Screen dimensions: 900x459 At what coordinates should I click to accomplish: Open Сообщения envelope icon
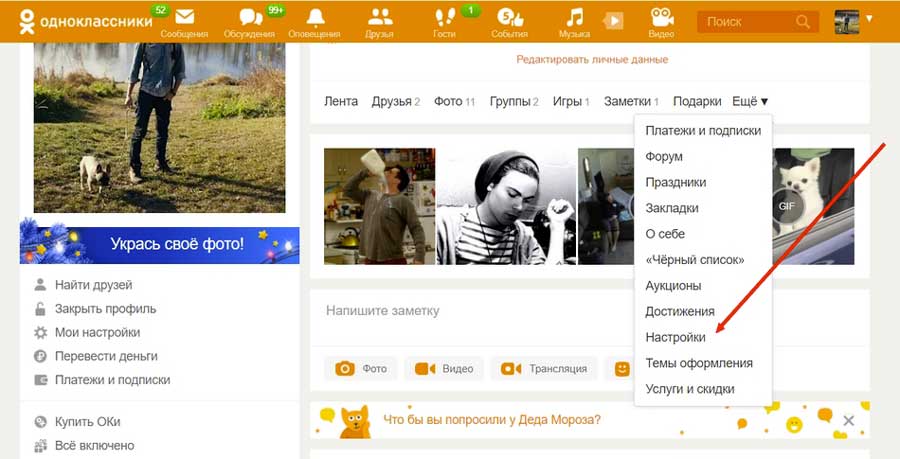point(184,17)
